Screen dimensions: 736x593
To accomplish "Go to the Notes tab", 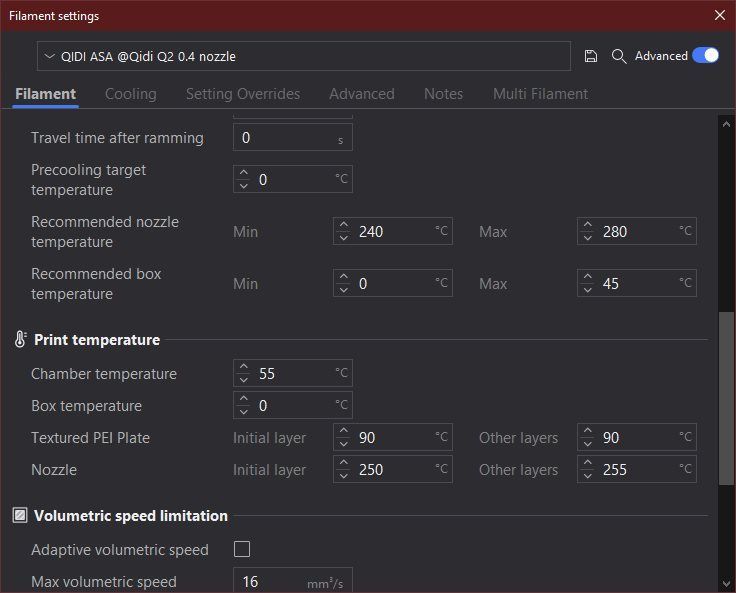I will pos(443,94).
